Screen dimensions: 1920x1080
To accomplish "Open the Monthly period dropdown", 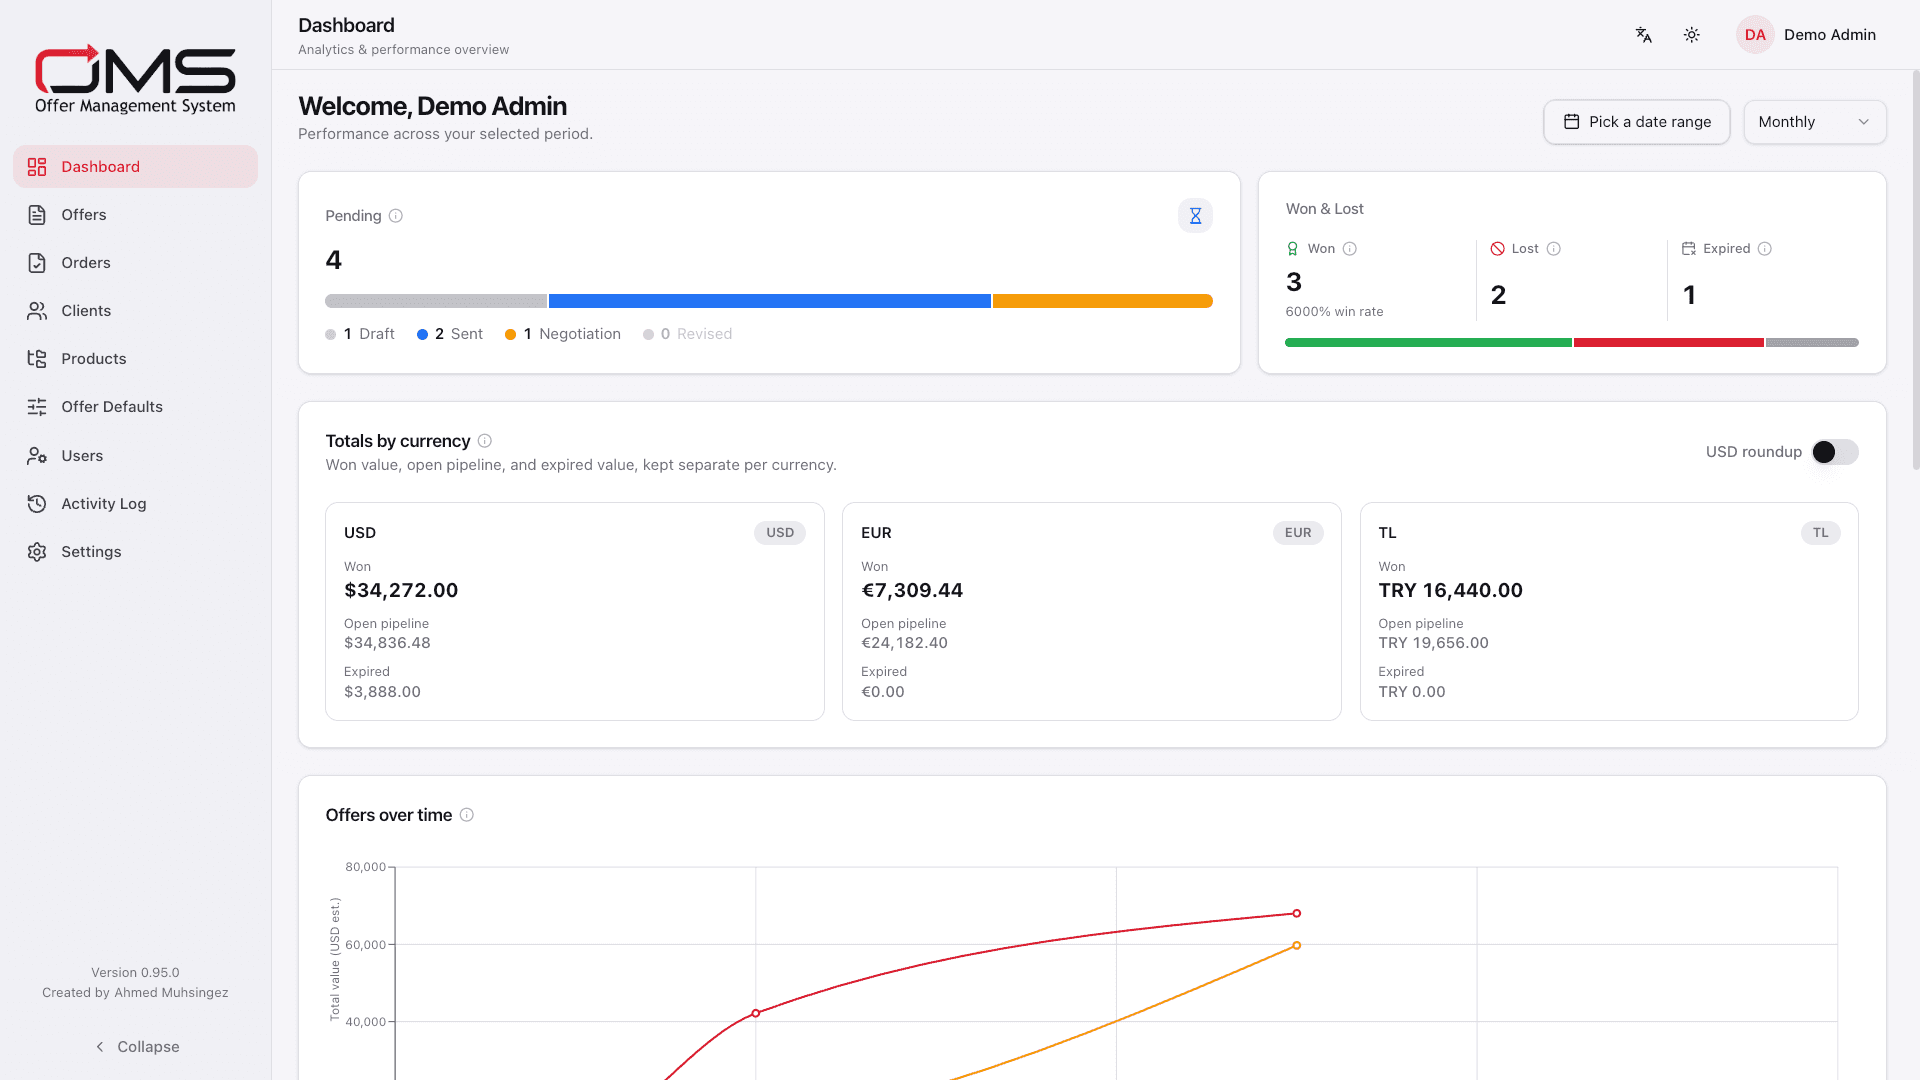I will point(1815,122).
